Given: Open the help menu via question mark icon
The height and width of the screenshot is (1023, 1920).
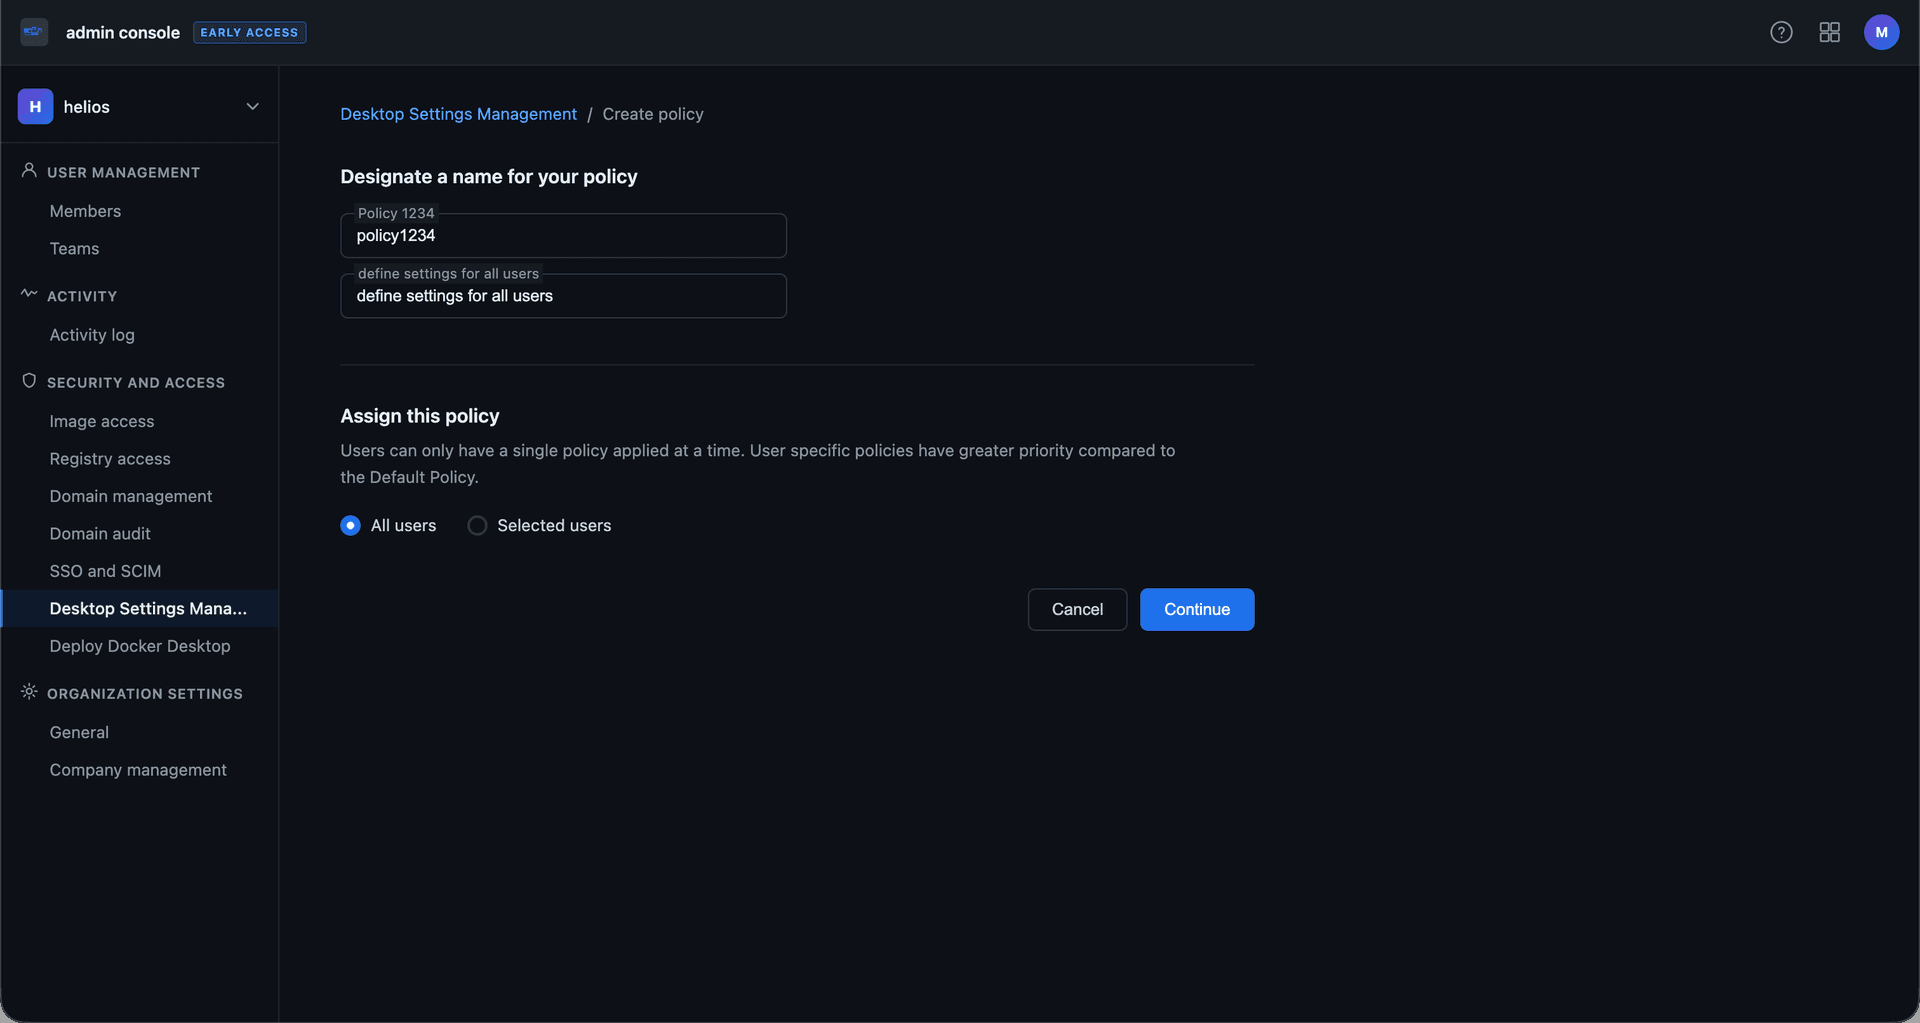Looking at the screenshot, I should [1782, 32].
